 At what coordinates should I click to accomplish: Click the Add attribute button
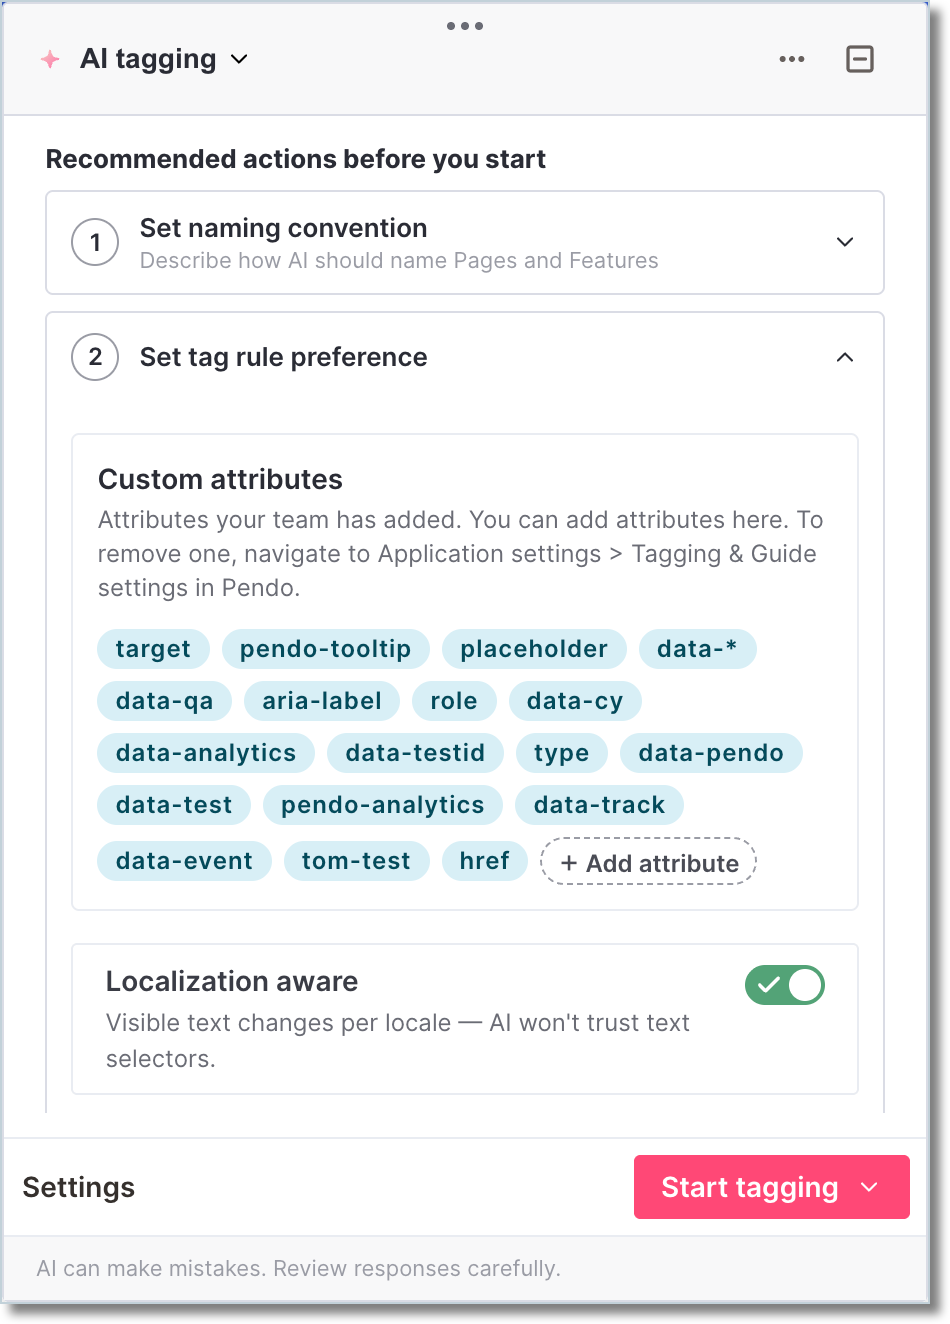click(648, 862)
